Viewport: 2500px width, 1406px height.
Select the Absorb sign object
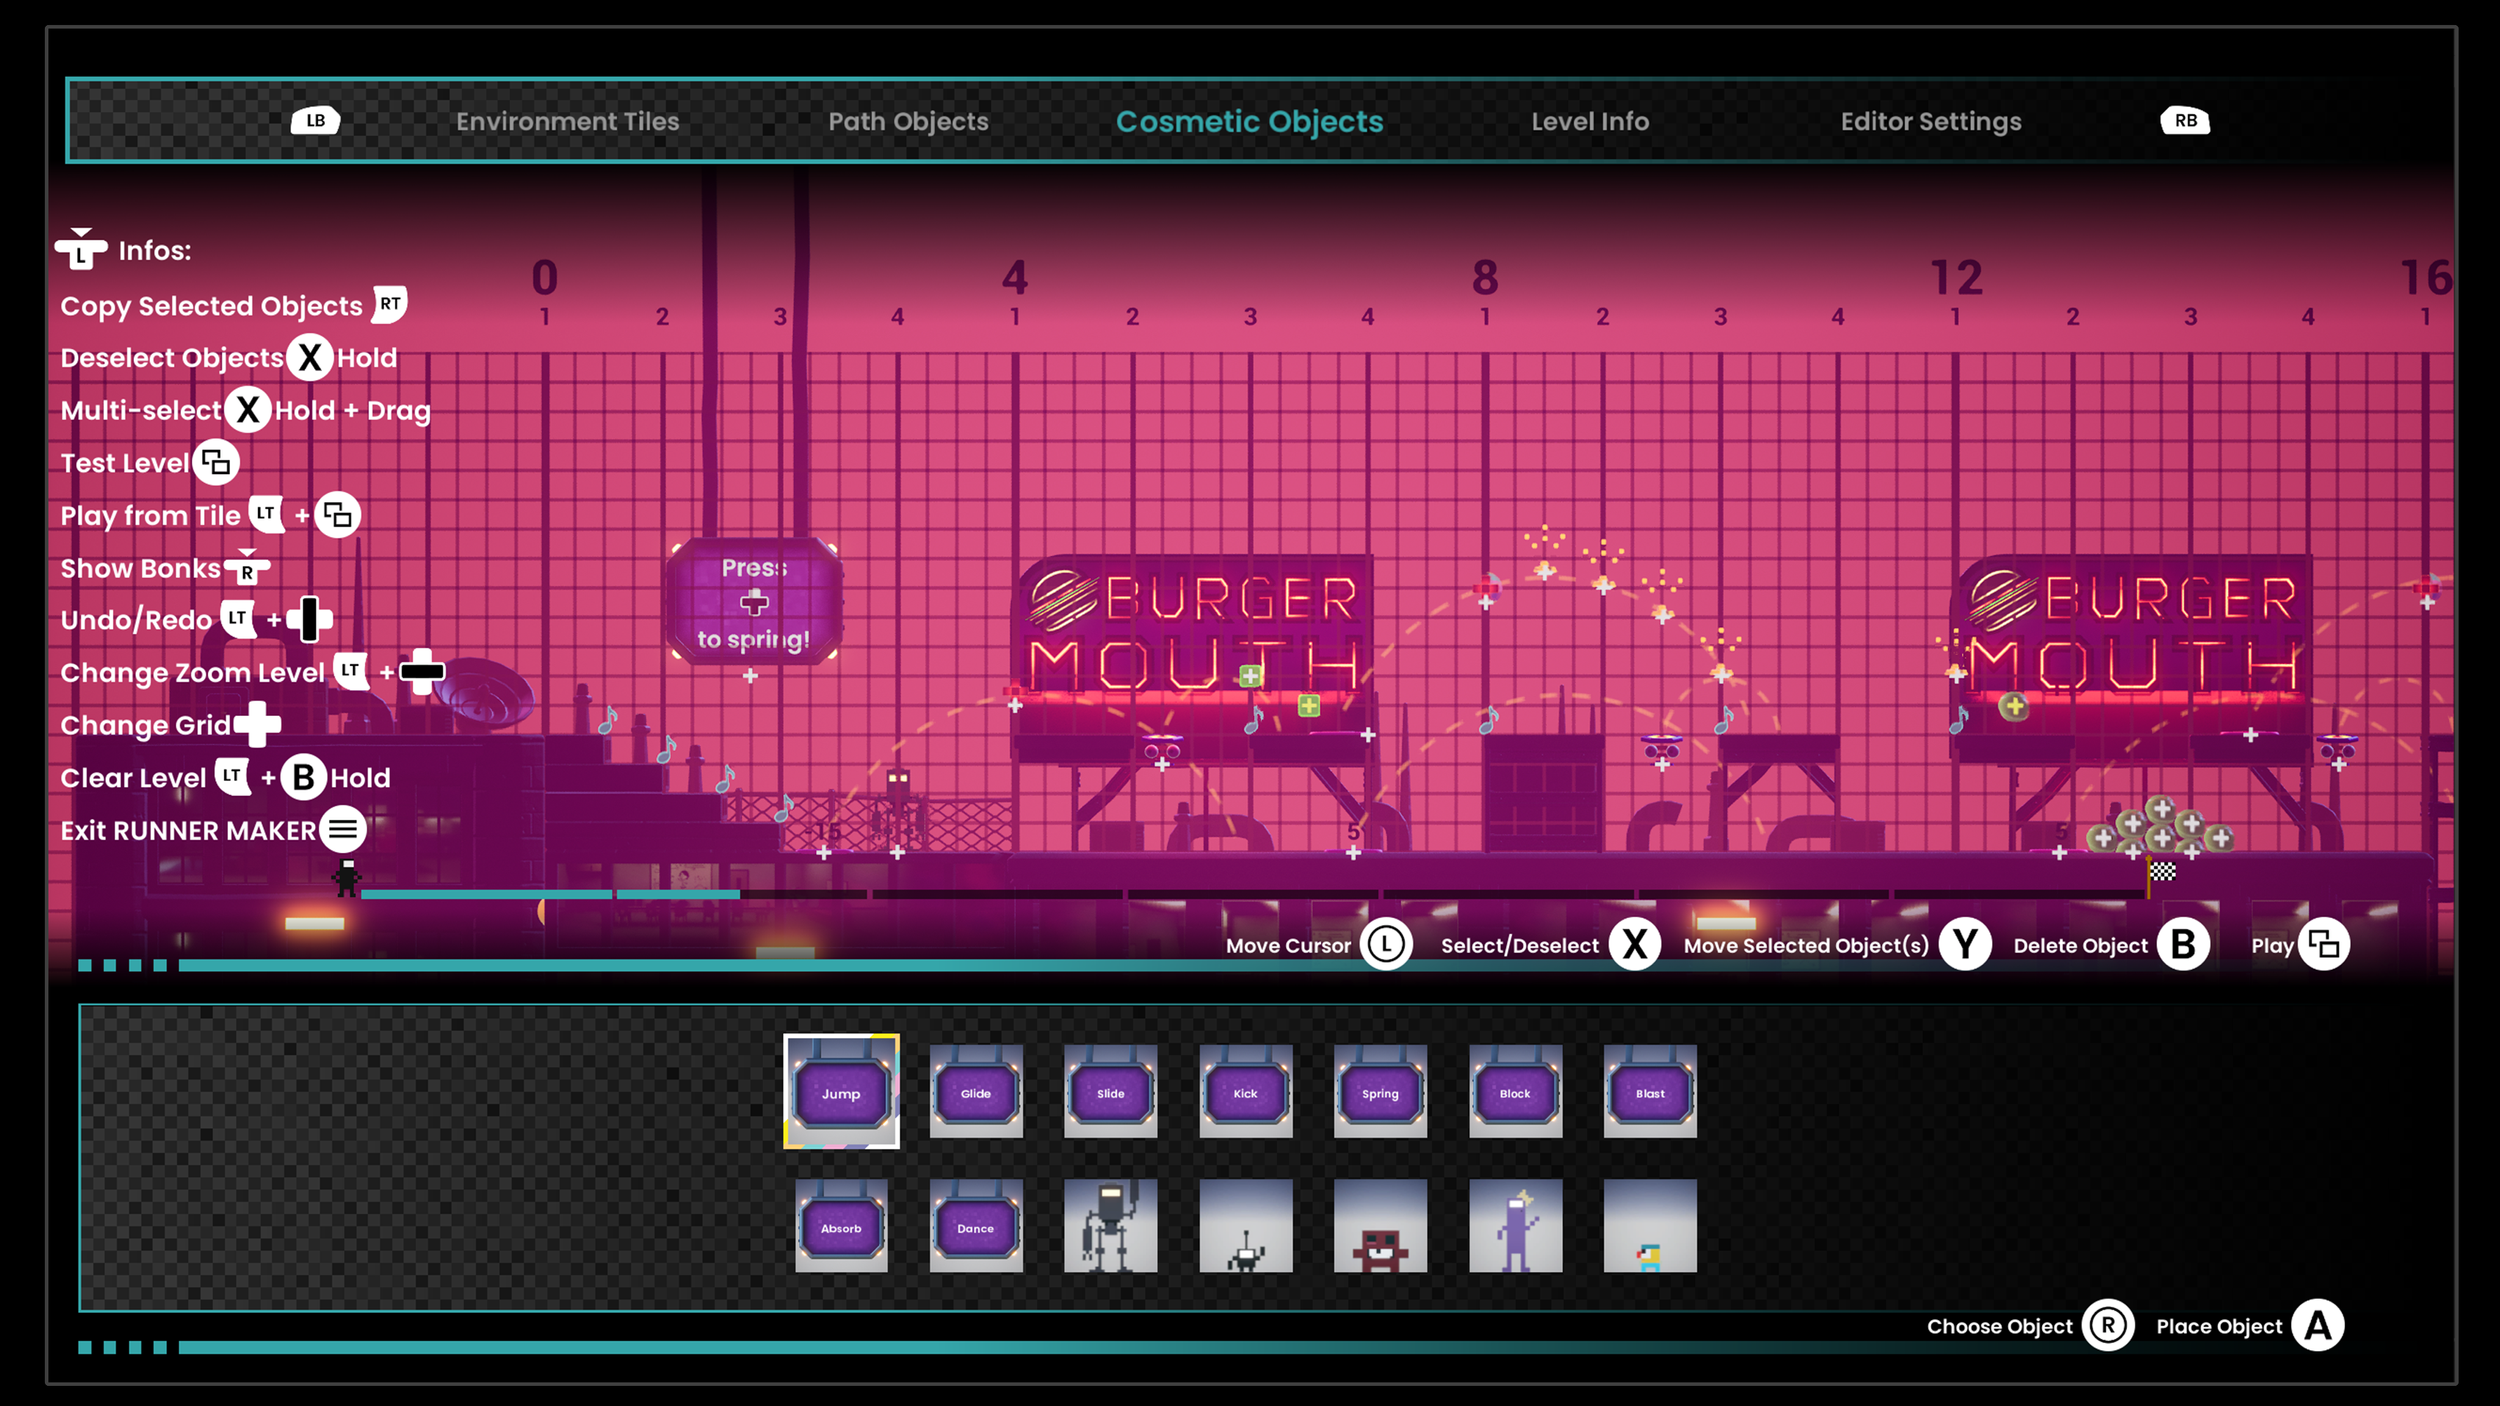[841, 1226]
